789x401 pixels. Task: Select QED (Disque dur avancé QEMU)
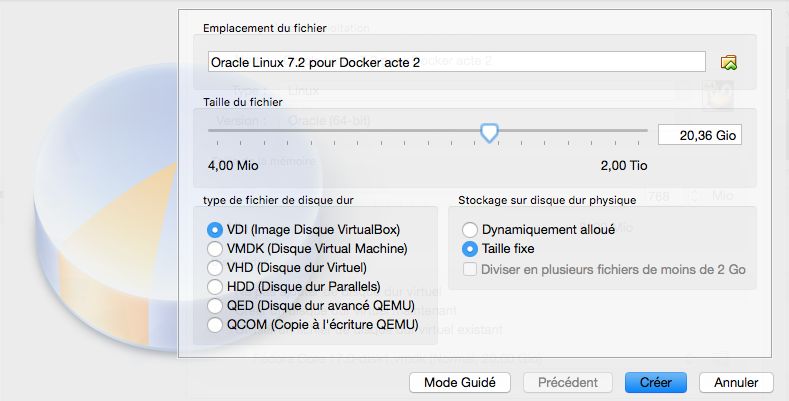215,306
